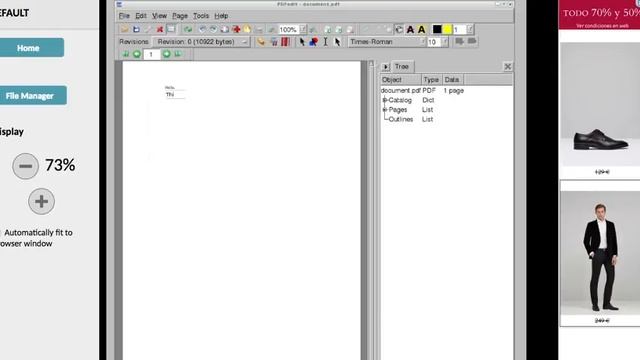Select the red and blue object tool
Image resolution: width=640 pixels, height=360 pixels.
click(x=313, y=42)
